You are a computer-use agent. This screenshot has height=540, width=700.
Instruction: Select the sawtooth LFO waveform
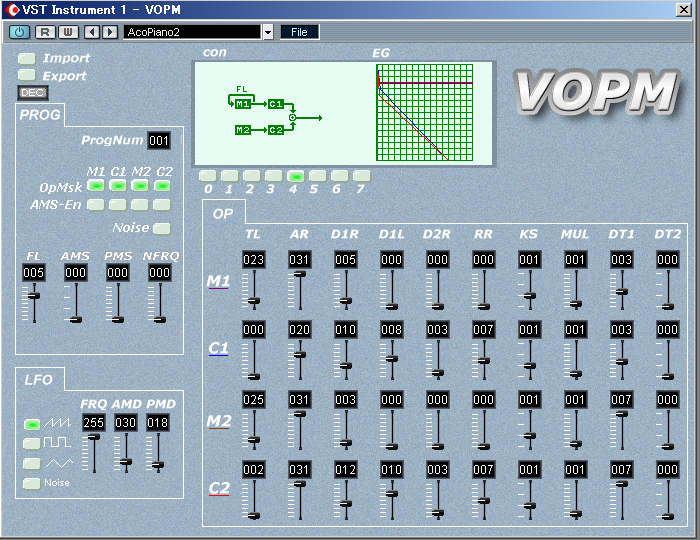pyautogui.click(x=32, y=424)
